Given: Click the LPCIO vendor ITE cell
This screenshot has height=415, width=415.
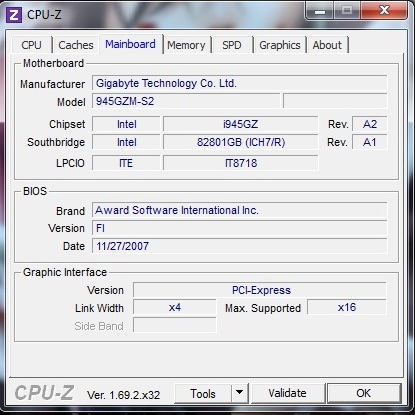Looking at the screenshot, I should (126, 163).
